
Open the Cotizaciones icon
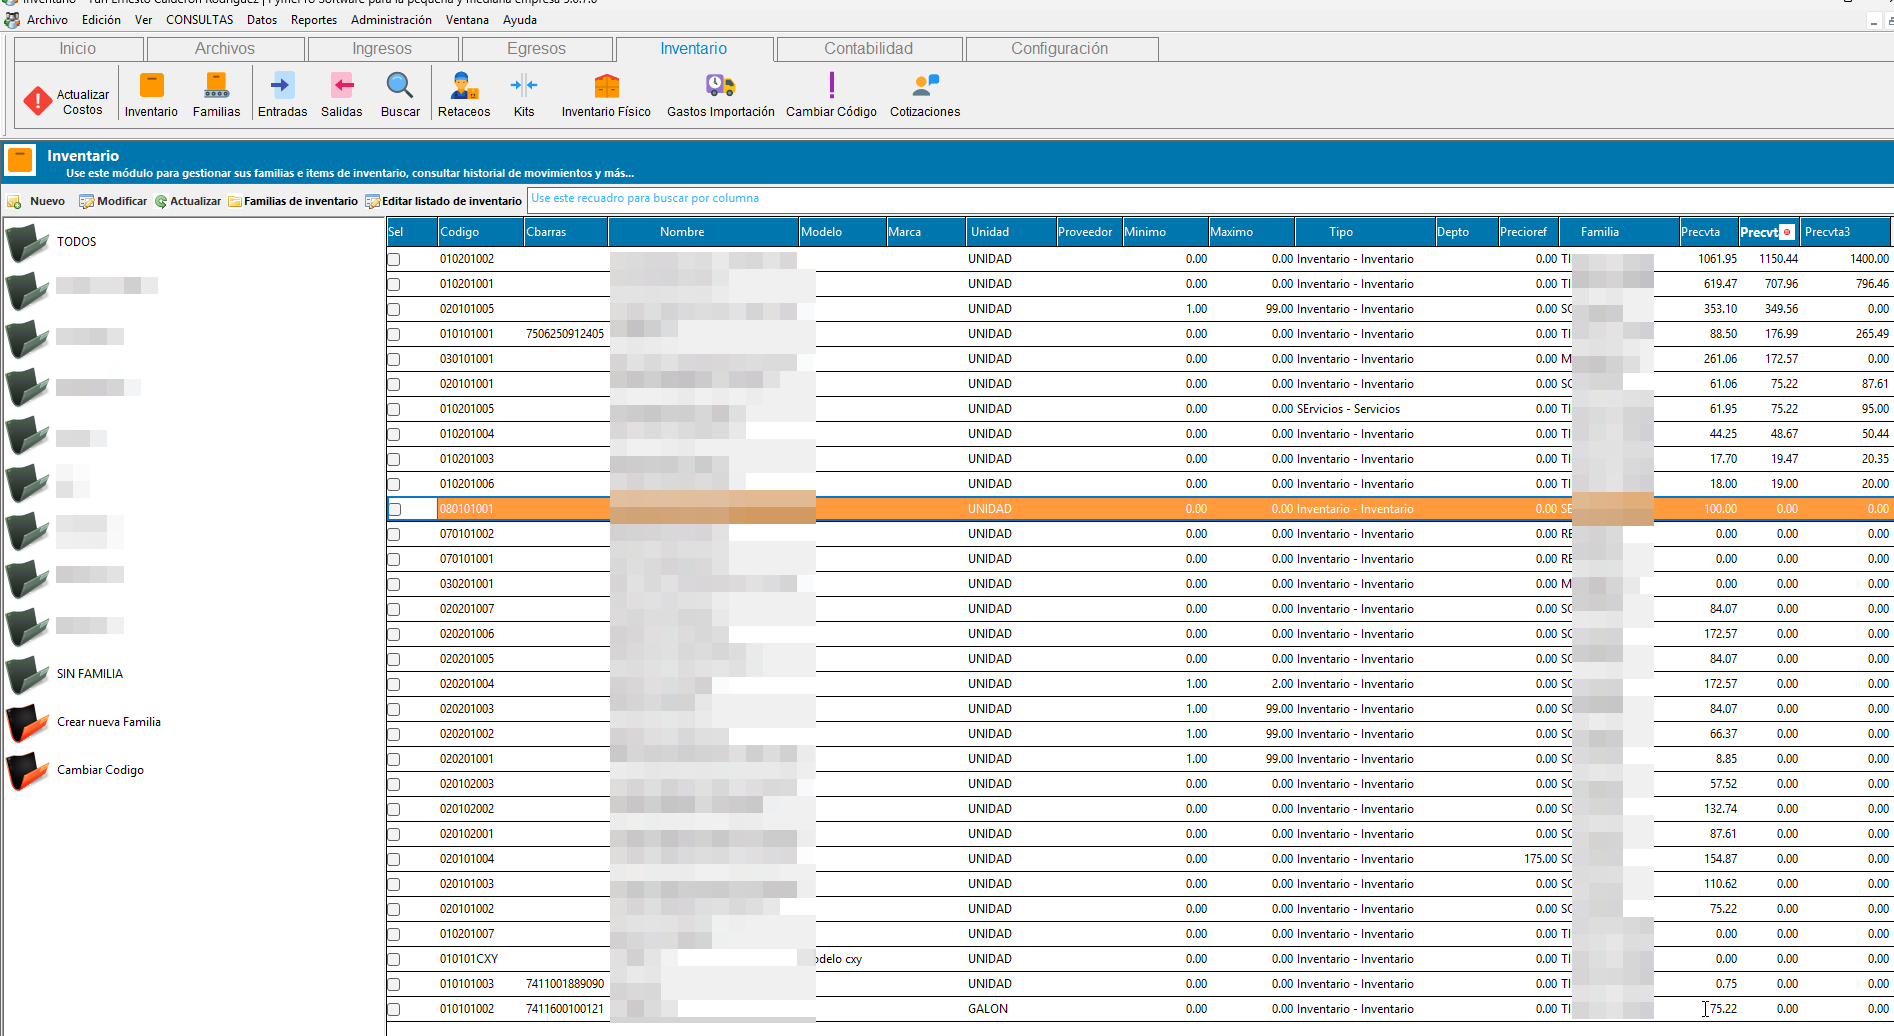pos(926,85)
